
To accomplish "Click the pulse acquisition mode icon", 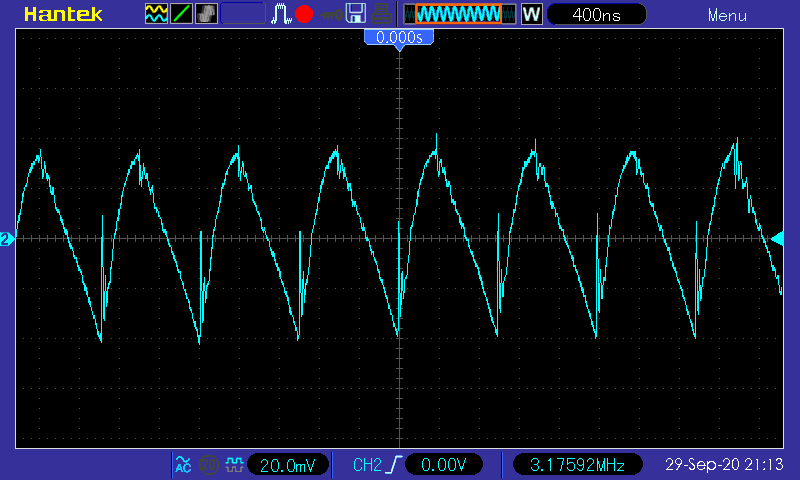I will pos(281,14).
